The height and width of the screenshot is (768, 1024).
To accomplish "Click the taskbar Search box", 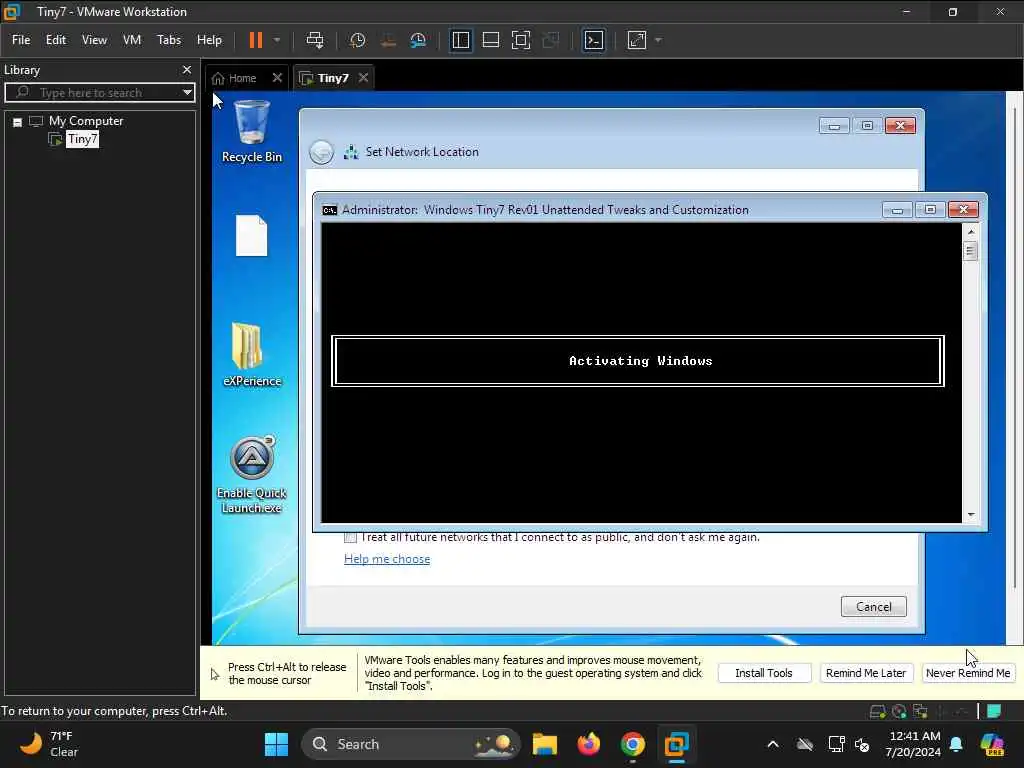I will [411, 744].
